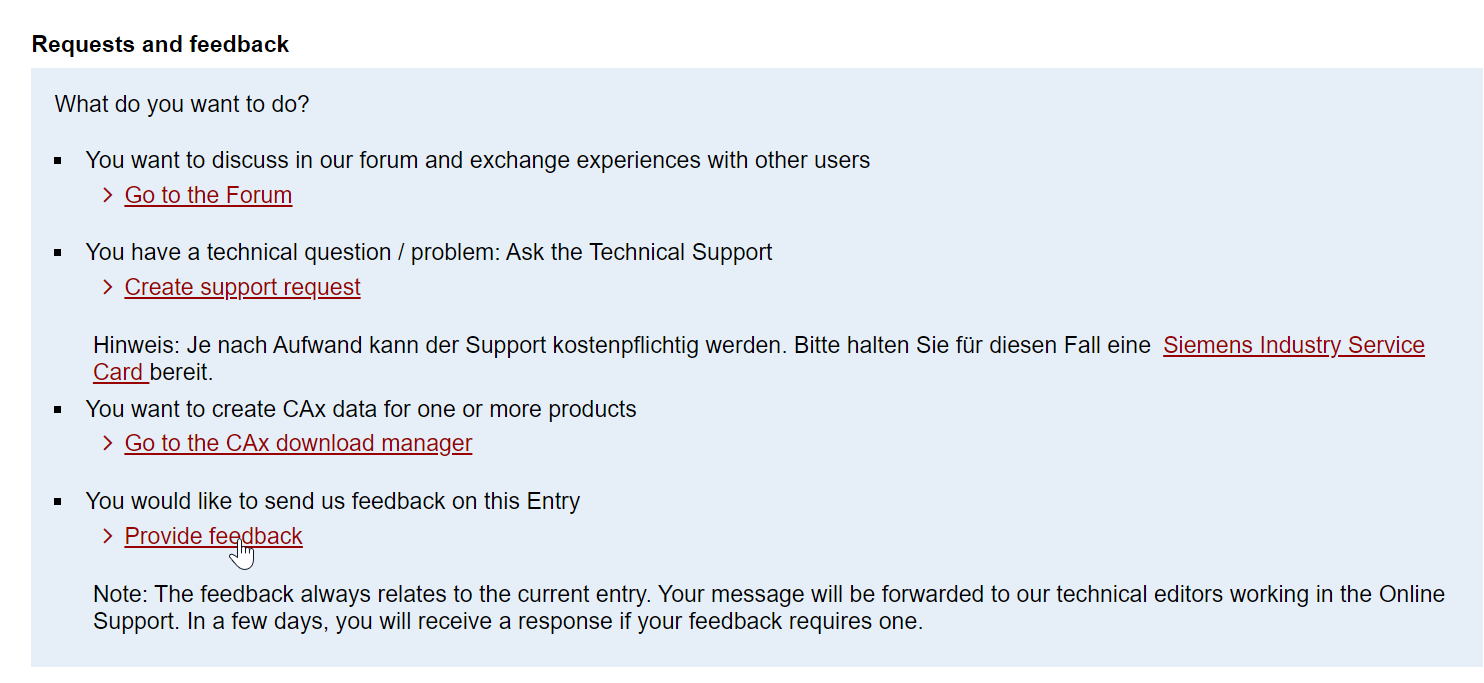
Task: Click the 'Ask the Technical Support' line
Action: [x=428, y=252]
